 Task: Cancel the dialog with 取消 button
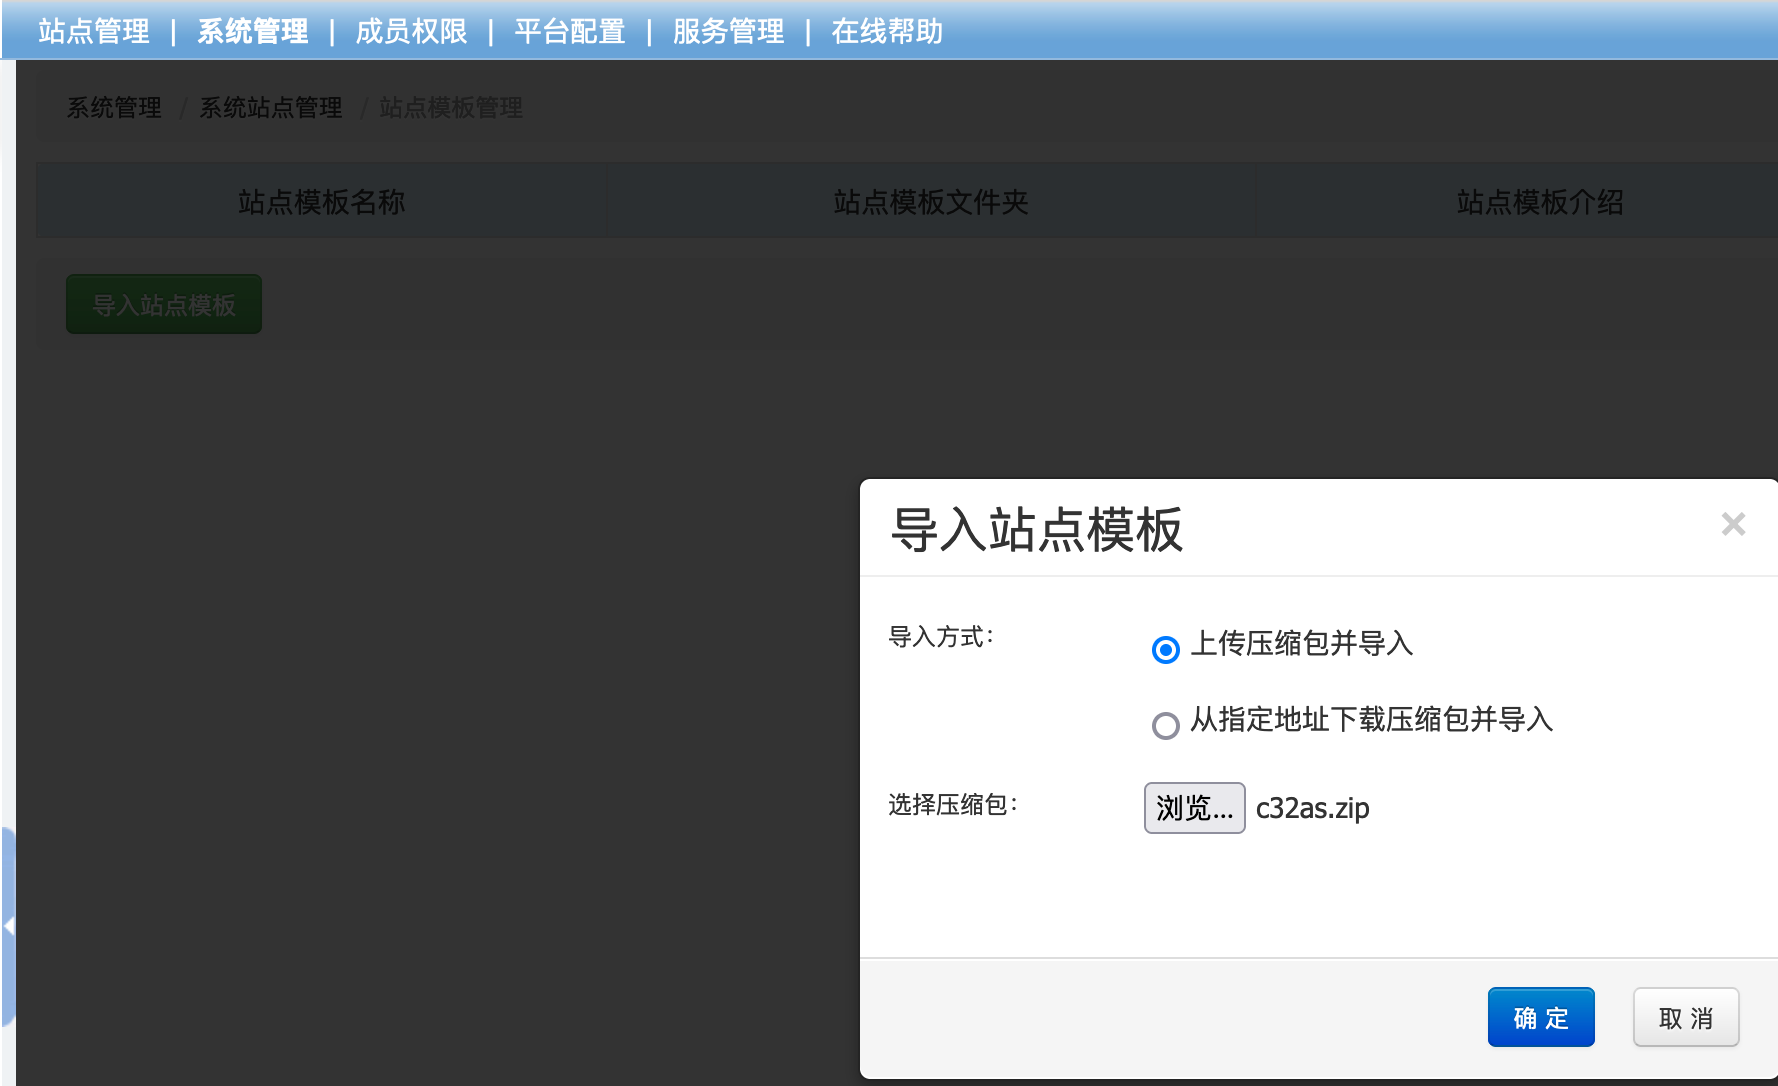point(1685,1018)
